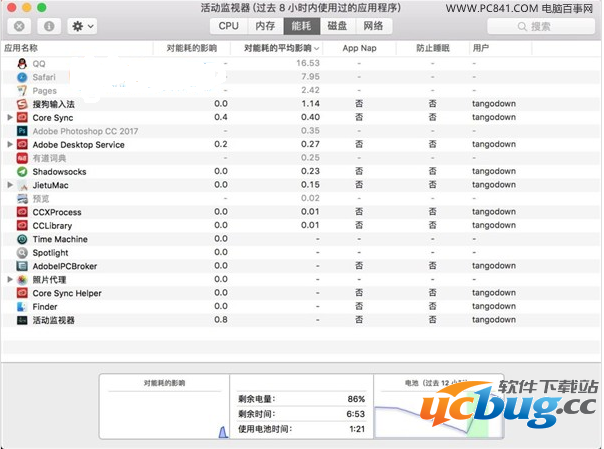Screen dimensions: 604x449
Task: Click the 活动监视器 app icon
Action: click(x=22, y=320)
